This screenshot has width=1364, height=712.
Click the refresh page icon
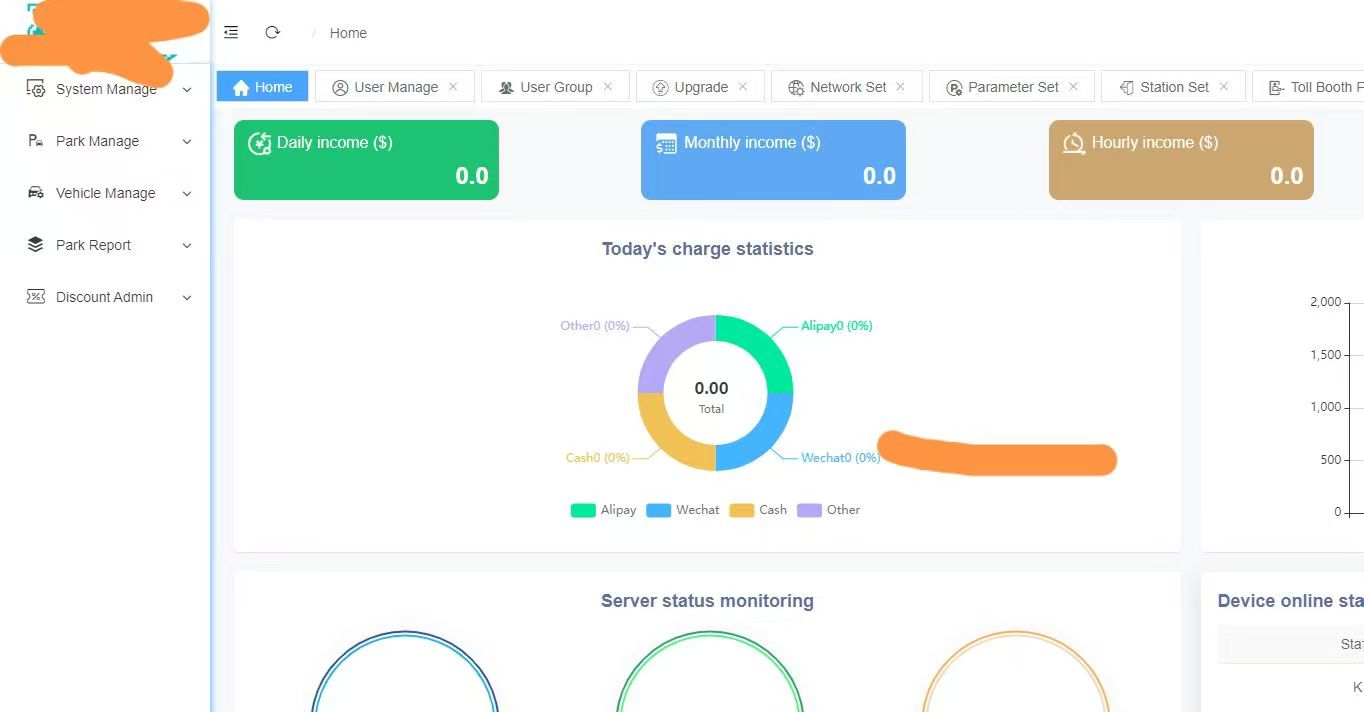pyautogui.click(x=272, y=32)
